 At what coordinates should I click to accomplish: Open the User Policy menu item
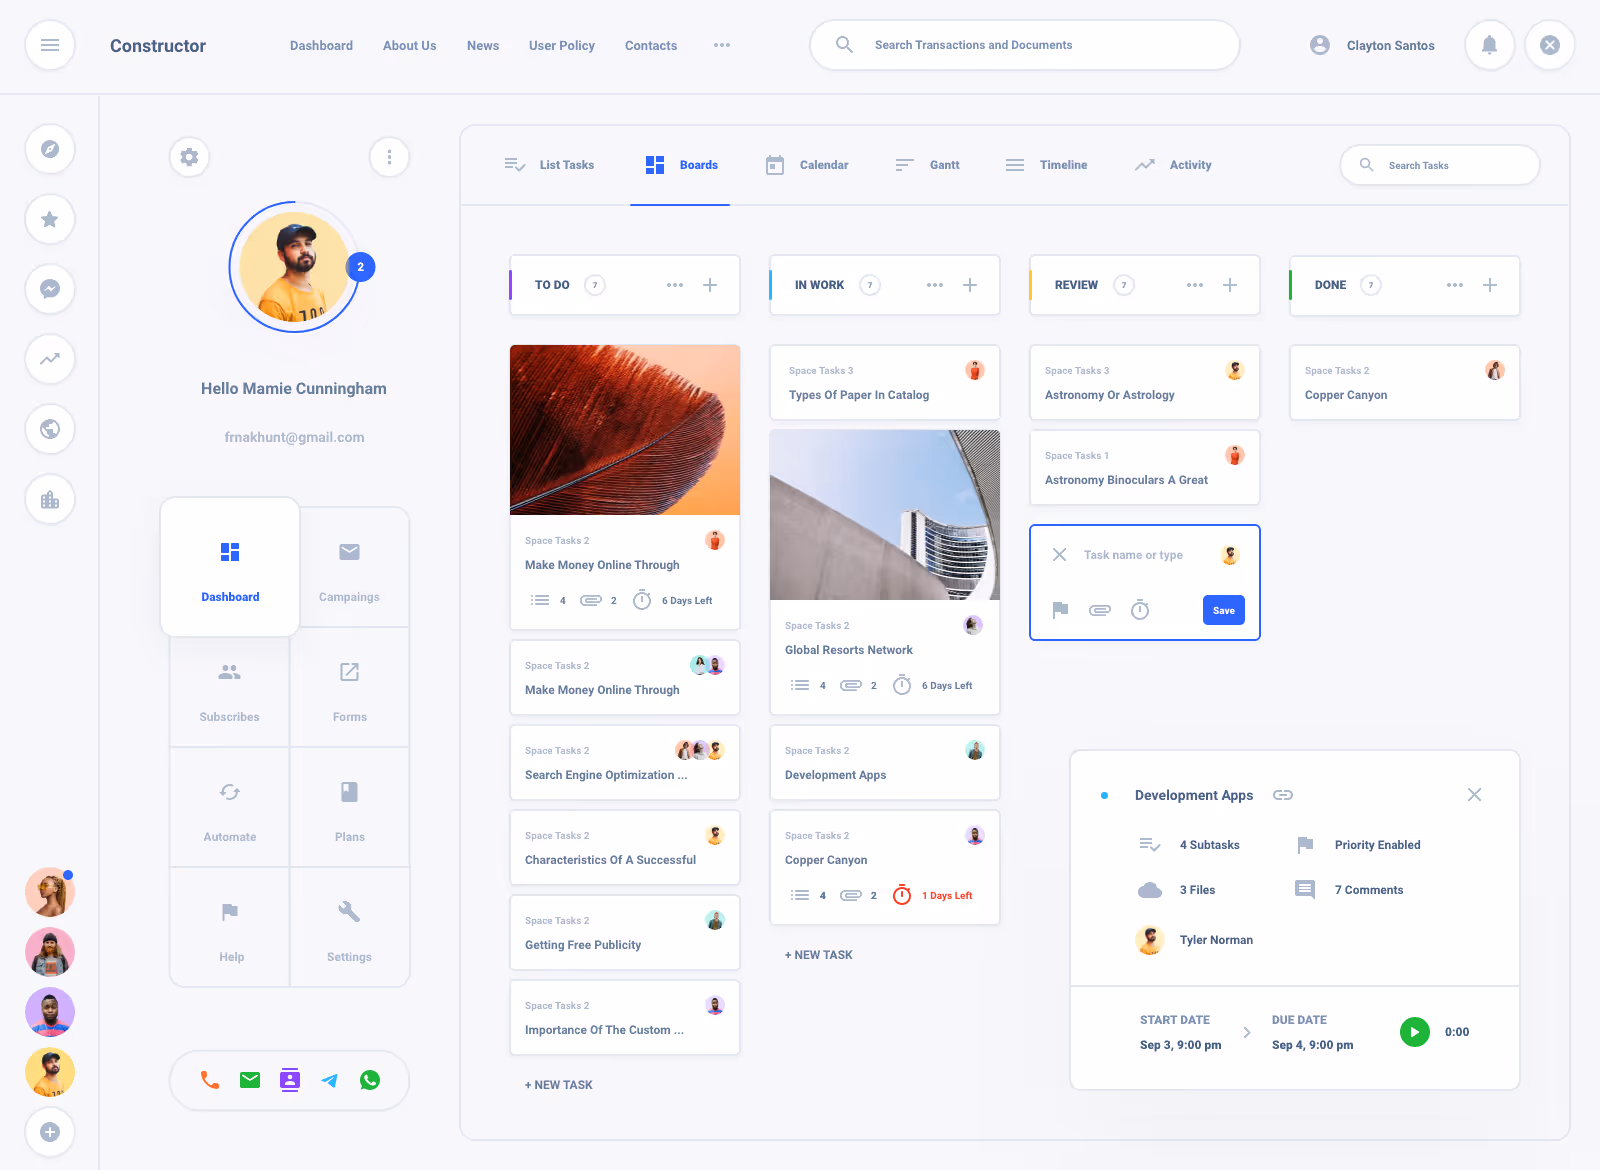[561, 45]
